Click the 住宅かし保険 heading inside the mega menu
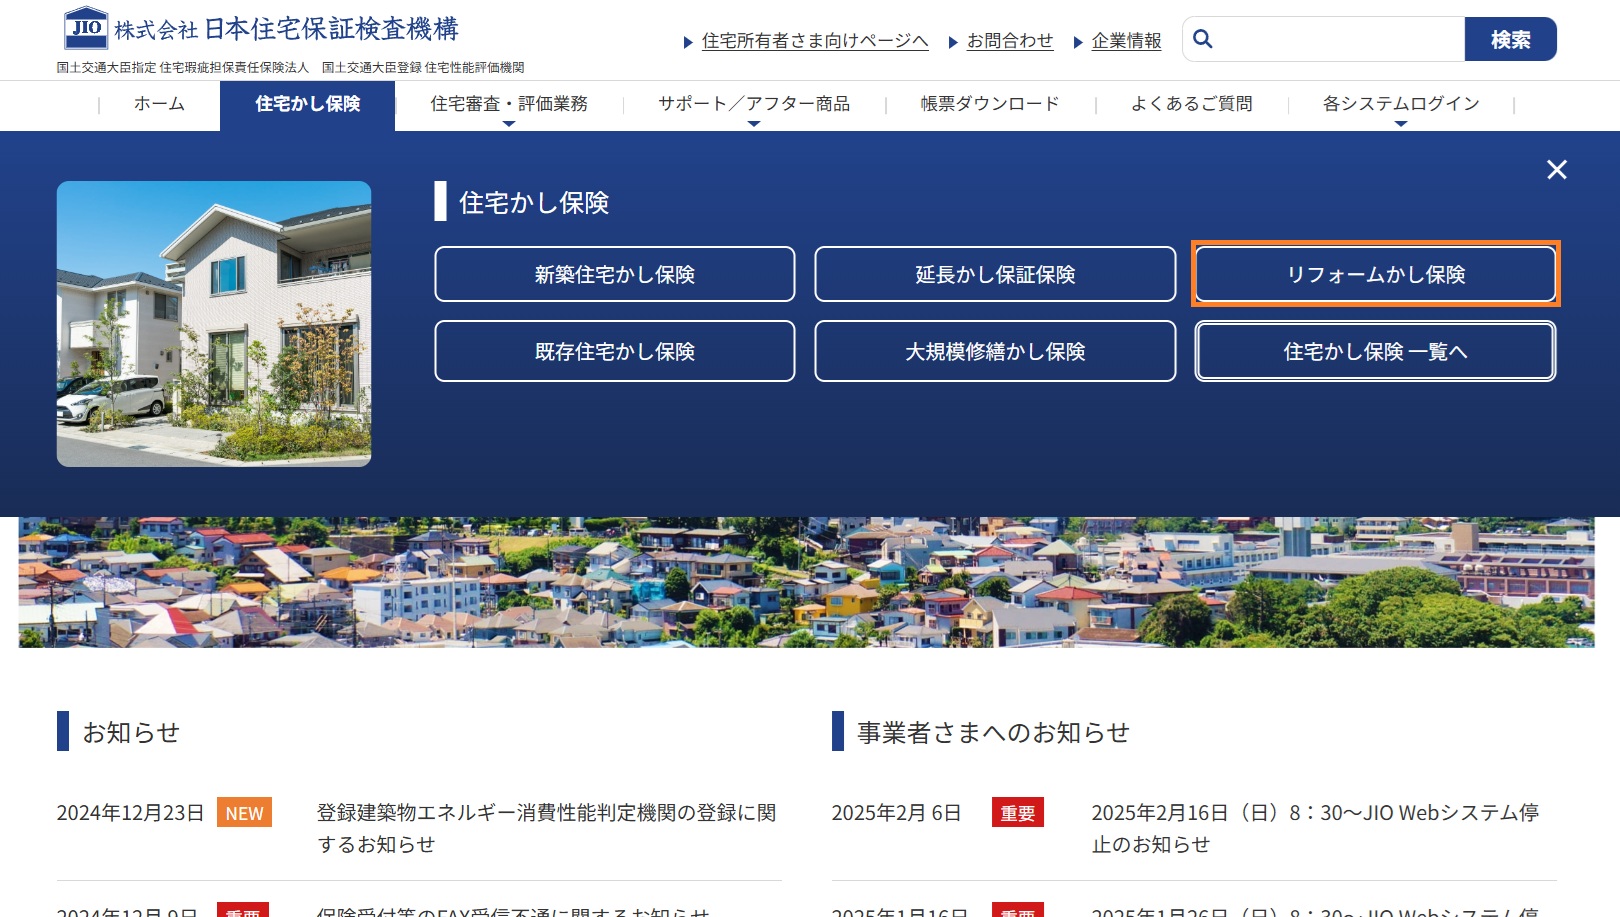The width and height of the screenshot is (1620, 917). tap(534, 202)
